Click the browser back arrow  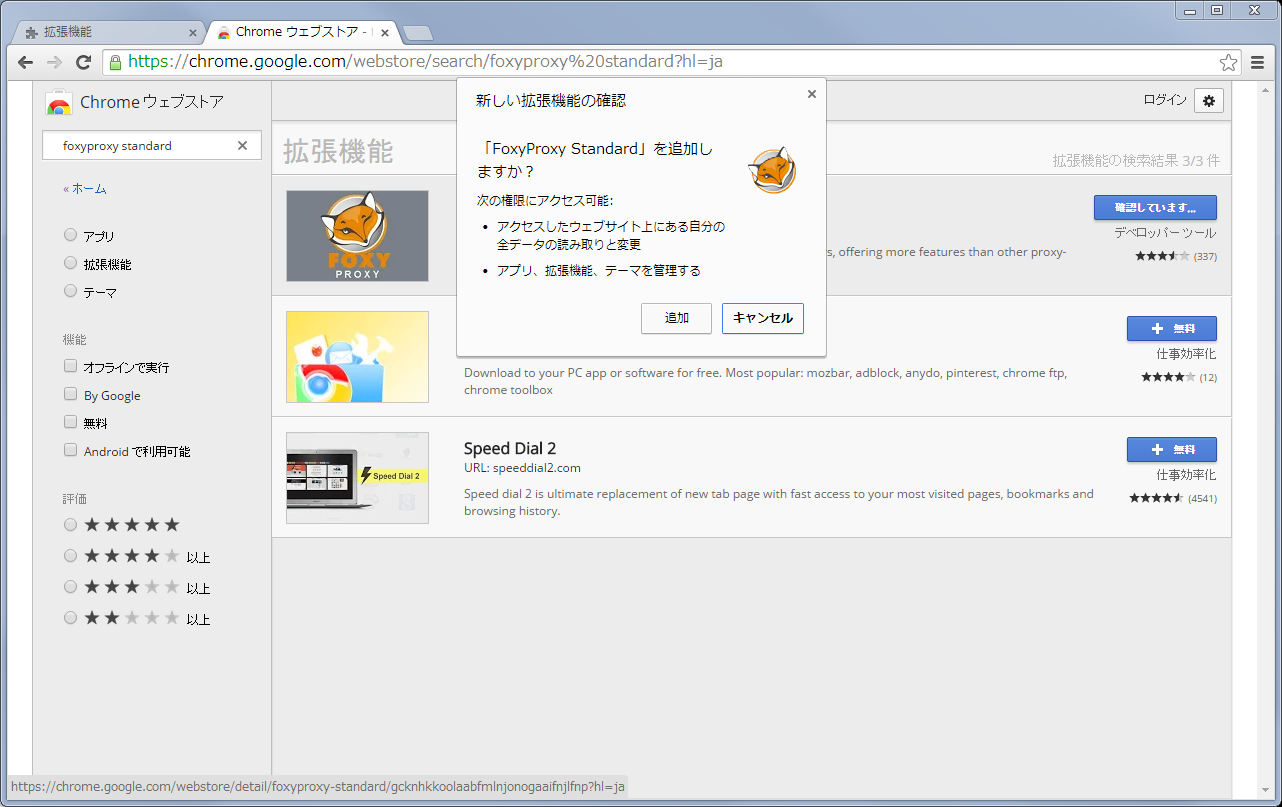coord(26,62)
